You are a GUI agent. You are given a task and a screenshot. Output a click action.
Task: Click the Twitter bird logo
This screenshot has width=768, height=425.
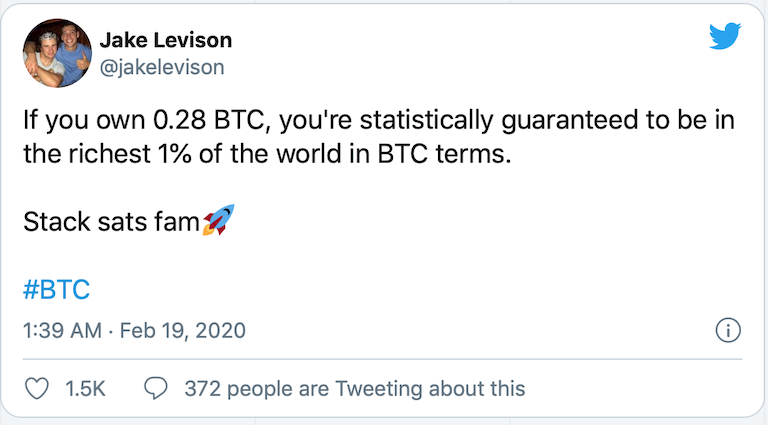(724, 37)
